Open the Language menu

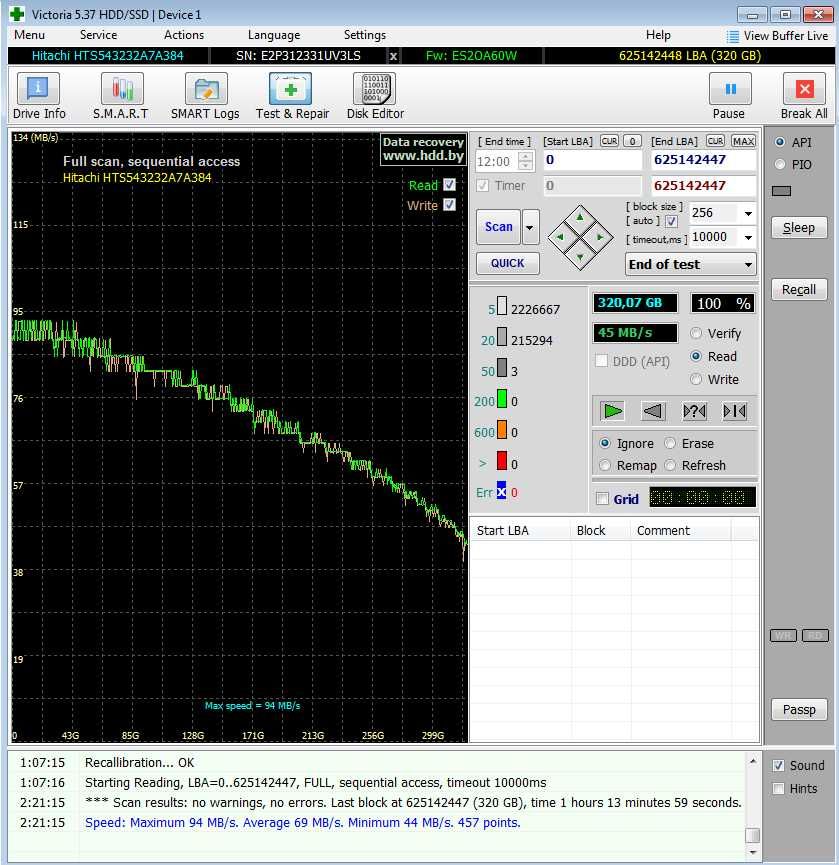pos(274,35)
